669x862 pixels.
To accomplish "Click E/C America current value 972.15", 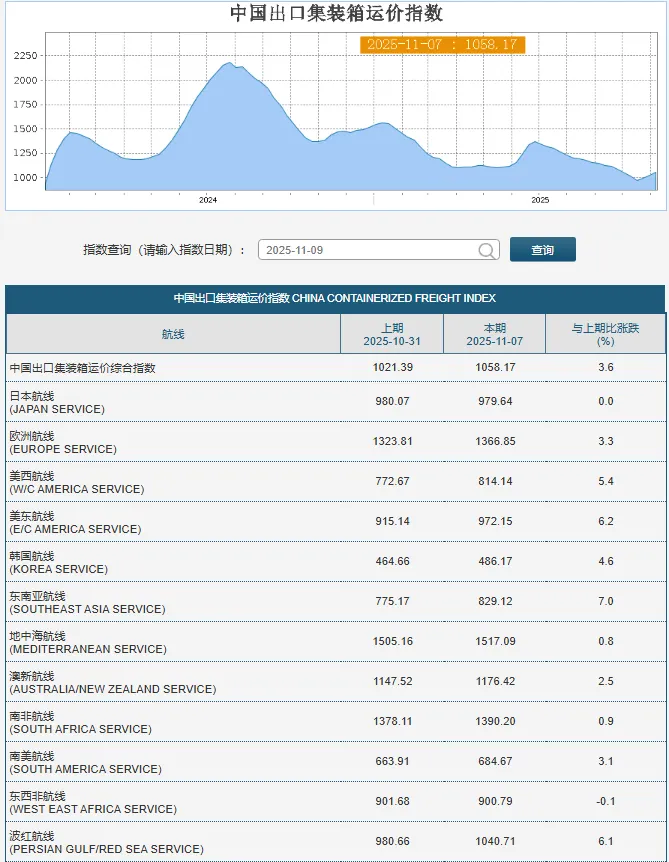I will (x=495, y=521).
